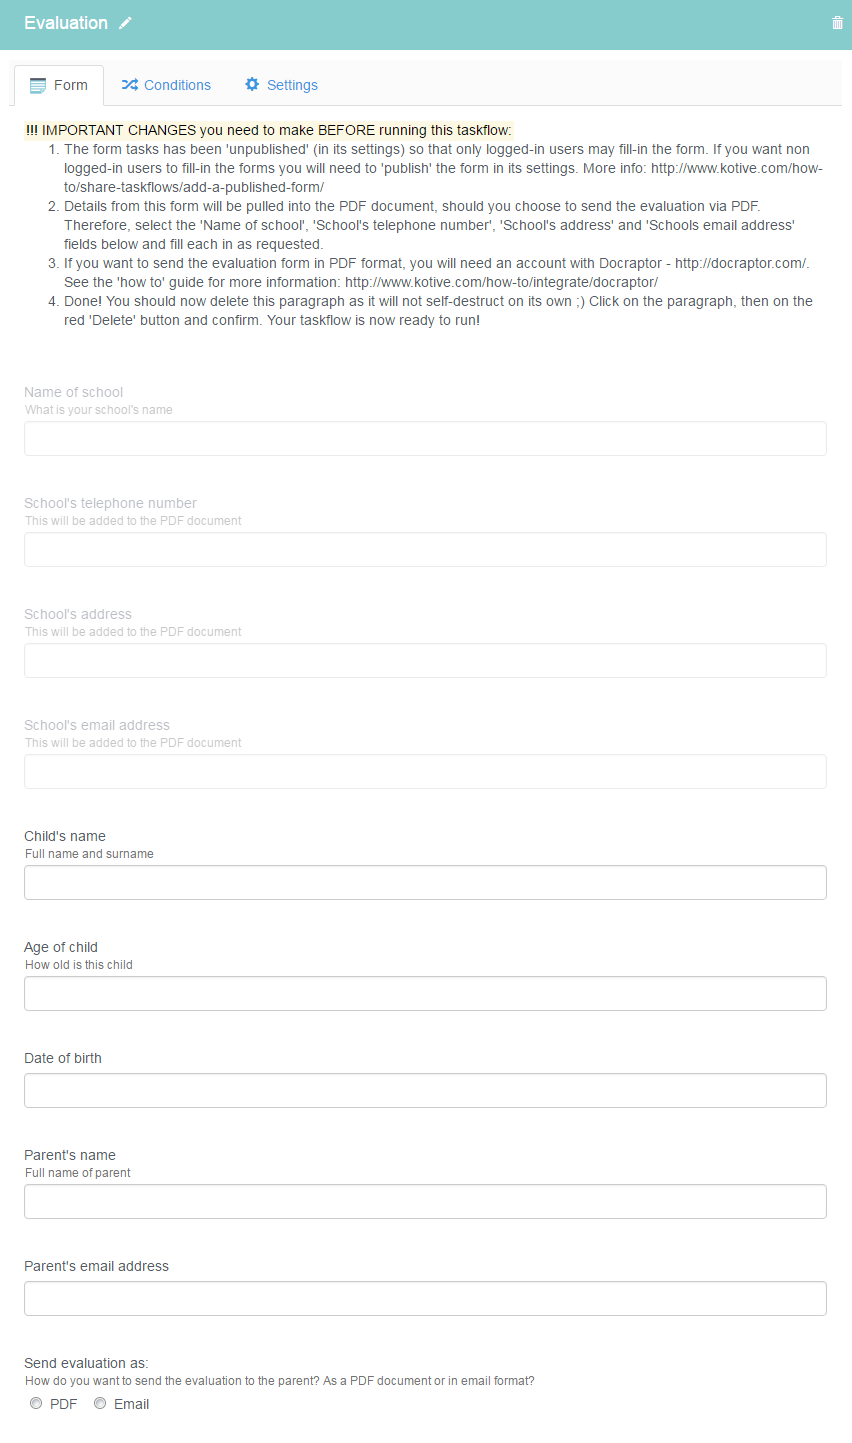The image size is (852, 1443).
Task: Click the form icon on Form tab
Action: tap(38, 85)
